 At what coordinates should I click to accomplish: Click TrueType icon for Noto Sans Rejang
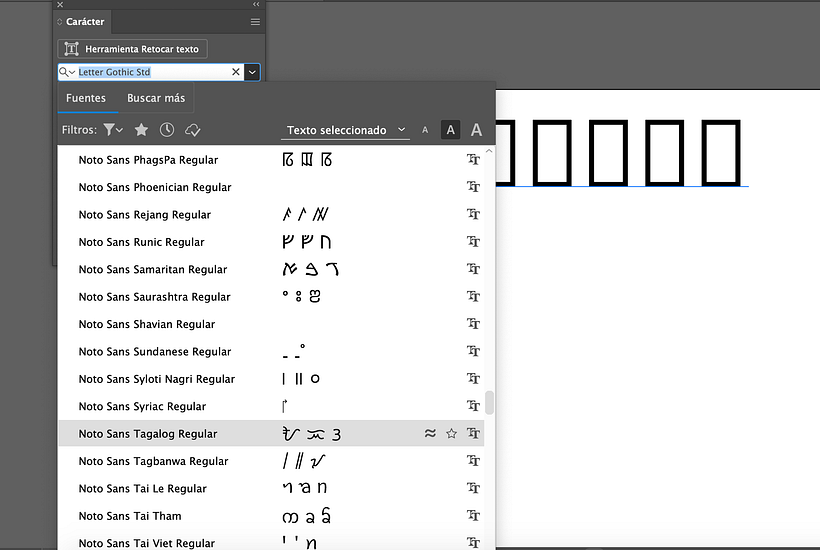pyautogui.click(x=473, y=214)
